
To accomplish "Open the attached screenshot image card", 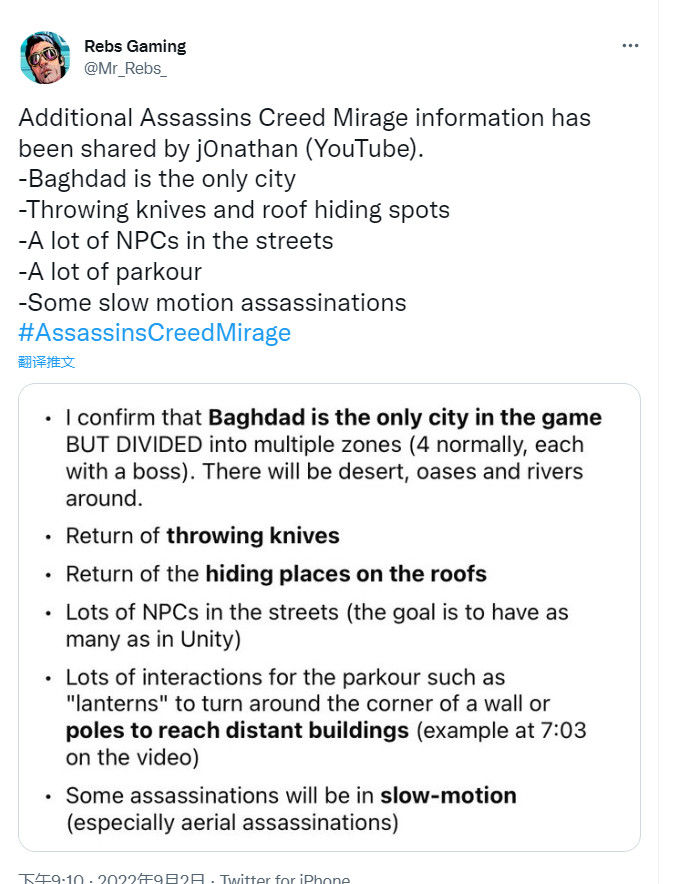I will [x=329, y=617].
